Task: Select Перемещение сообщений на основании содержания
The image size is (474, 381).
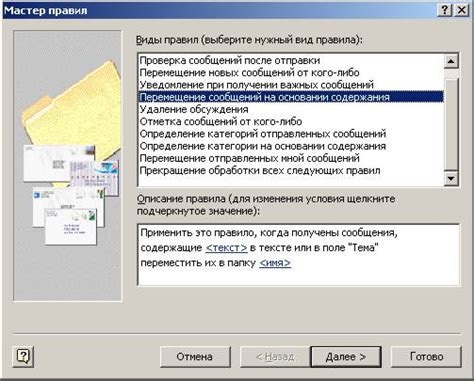Action: coord(291,97)
